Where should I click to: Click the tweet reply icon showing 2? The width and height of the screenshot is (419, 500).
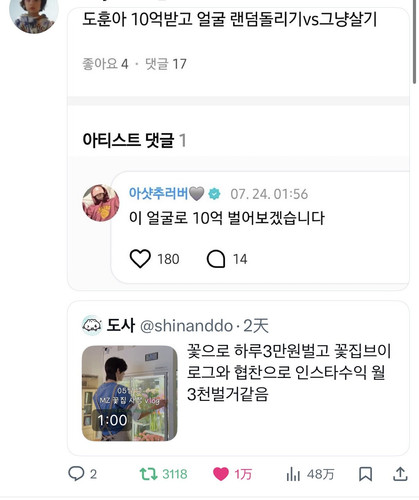pos(76,474)
